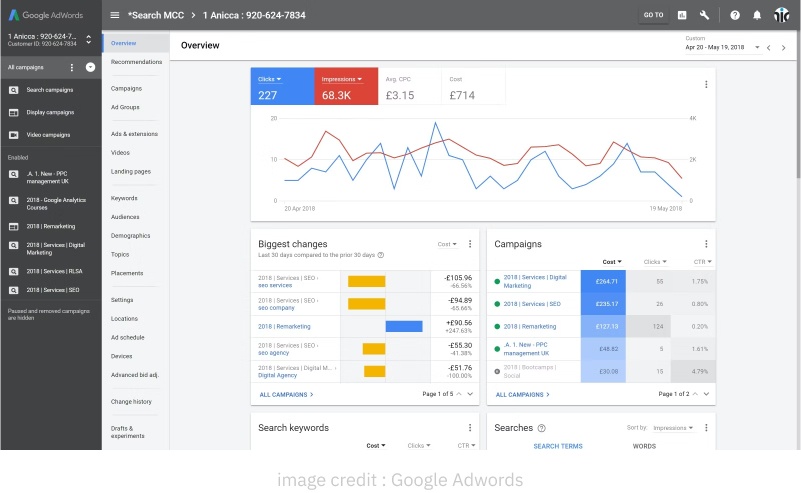Screen dimensions: 801x493
Task: Open Search keywords CTR column dropdown
Action: pyautogui.click(x=466, y=445)
